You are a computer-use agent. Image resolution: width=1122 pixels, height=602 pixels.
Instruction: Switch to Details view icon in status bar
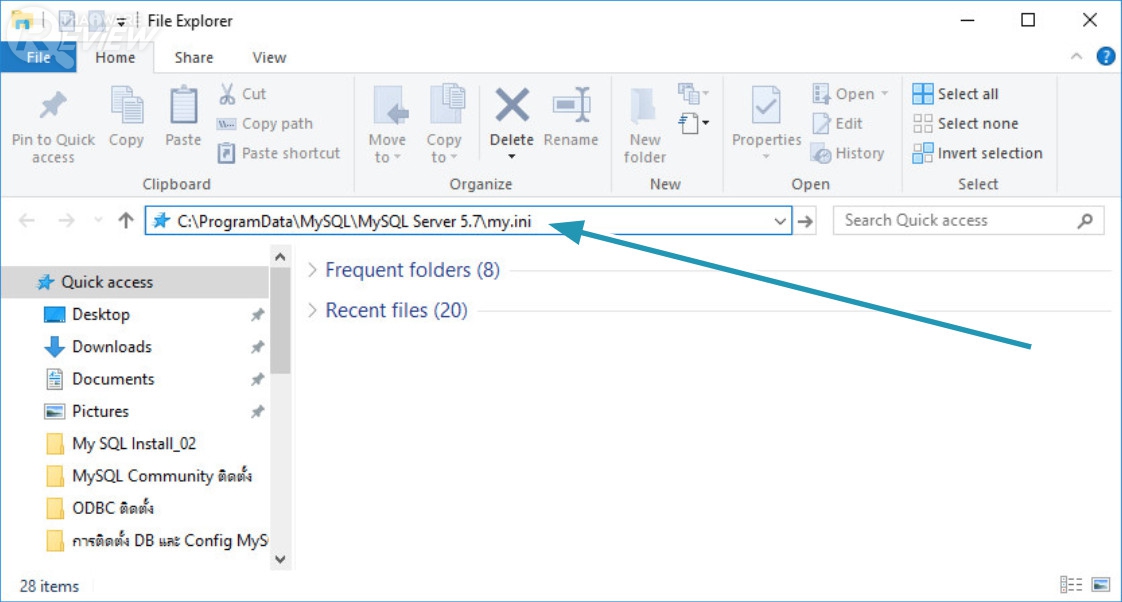pos(1070,585)
